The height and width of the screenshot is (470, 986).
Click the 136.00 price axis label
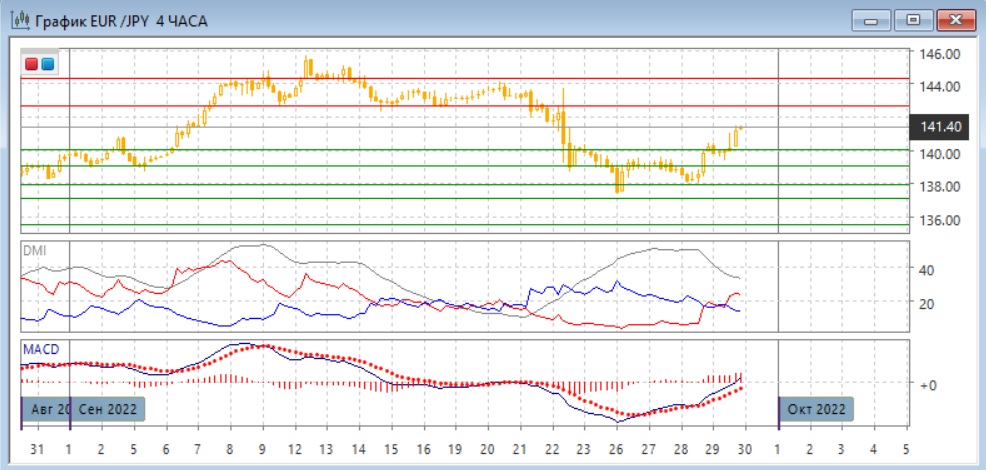(940, 220)
